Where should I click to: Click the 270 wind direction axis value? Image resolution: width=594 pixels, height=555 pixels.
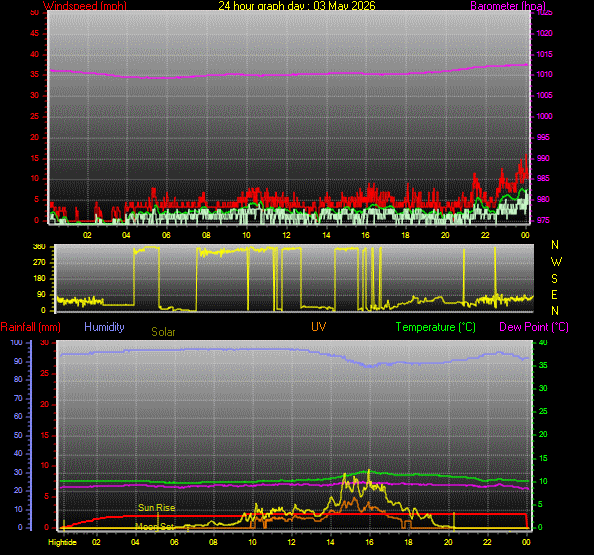pos(39,262)
